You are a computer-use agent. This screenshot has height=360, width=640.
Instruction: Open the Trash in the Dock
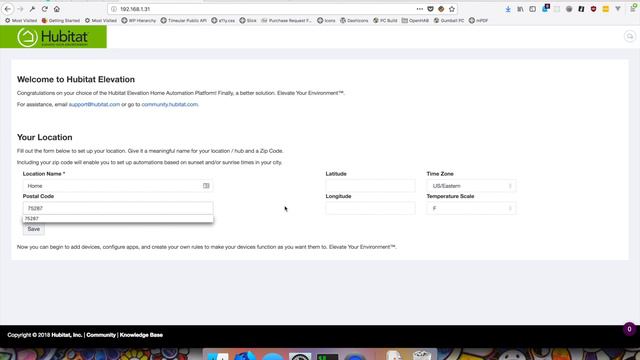pos(422,356)
